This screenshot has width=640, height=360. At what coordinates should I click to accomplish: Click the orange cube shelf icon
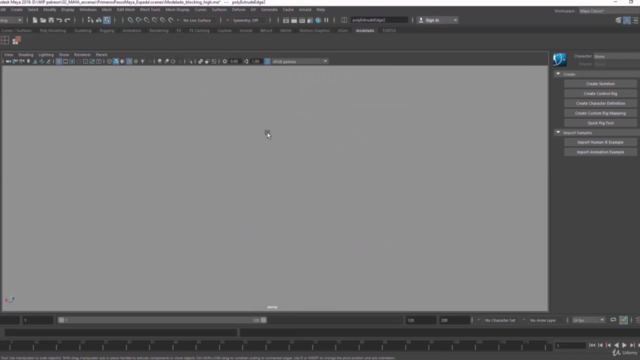[16, 40]
